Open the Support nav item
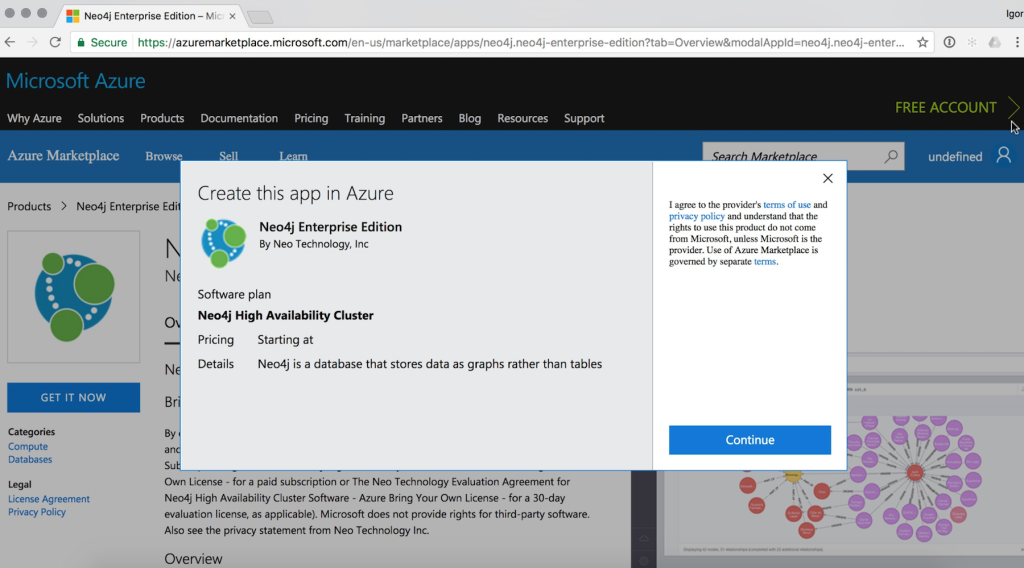 [584, 118]
